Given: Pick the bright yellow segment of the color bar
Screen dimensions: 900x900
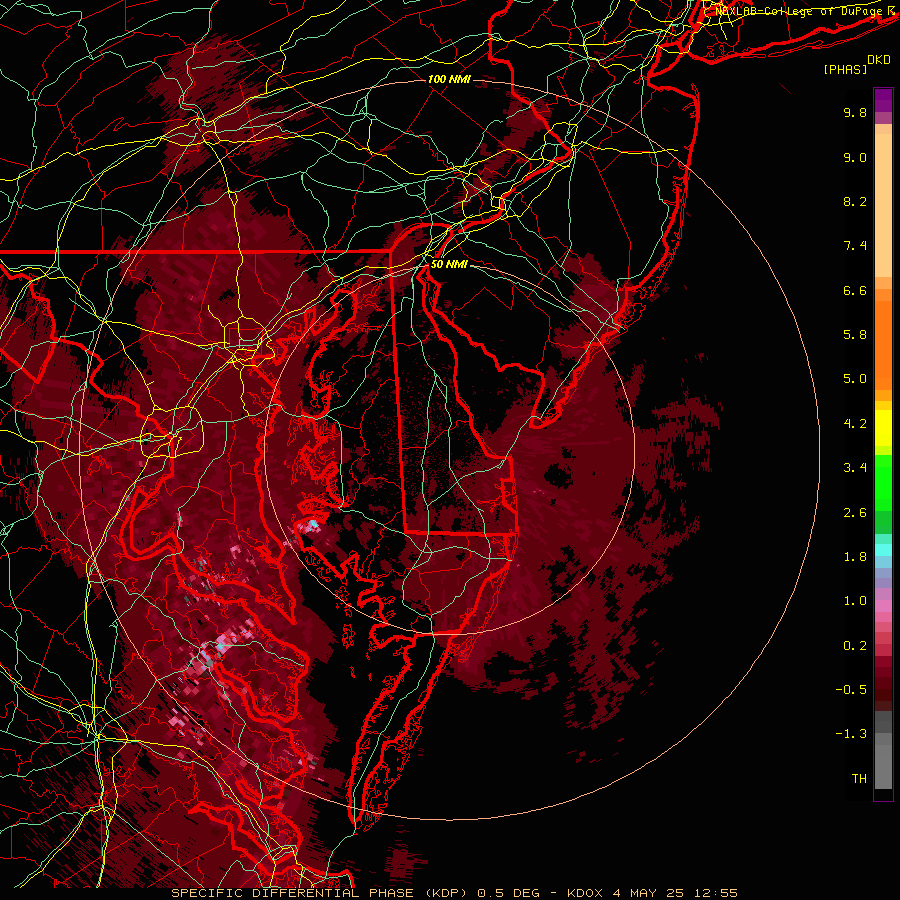Looking at the screenshot, I should point(883,428).
